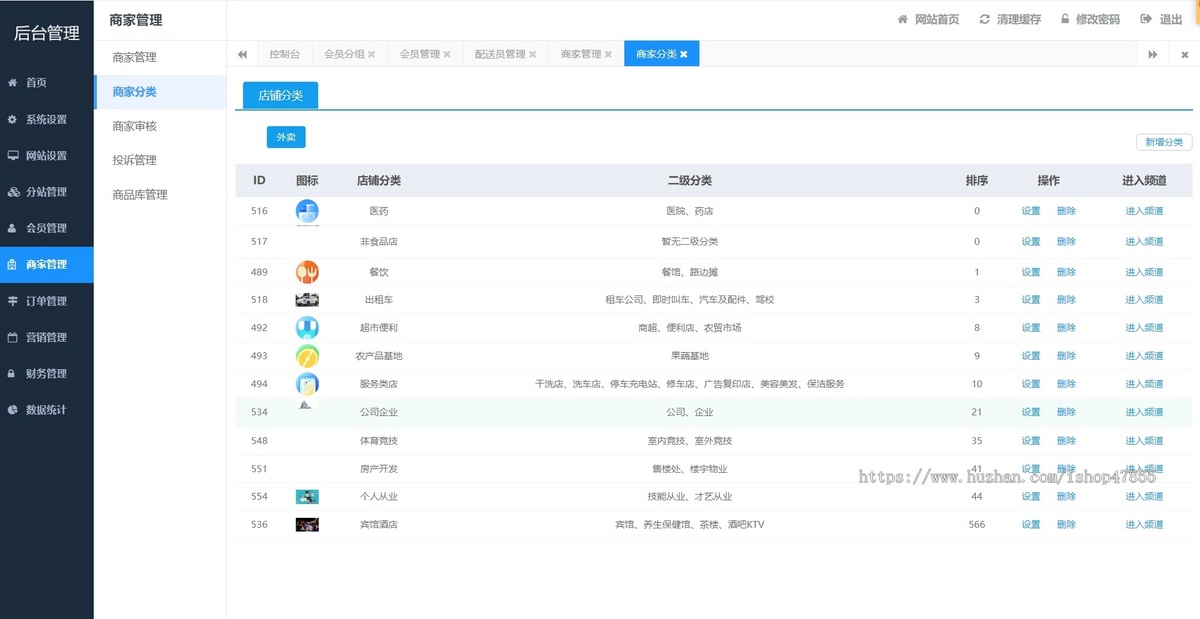Click 进入频道 for the 超市便利 category
Viewport: 1200px width, 619px height.
tap(1143, 327)
